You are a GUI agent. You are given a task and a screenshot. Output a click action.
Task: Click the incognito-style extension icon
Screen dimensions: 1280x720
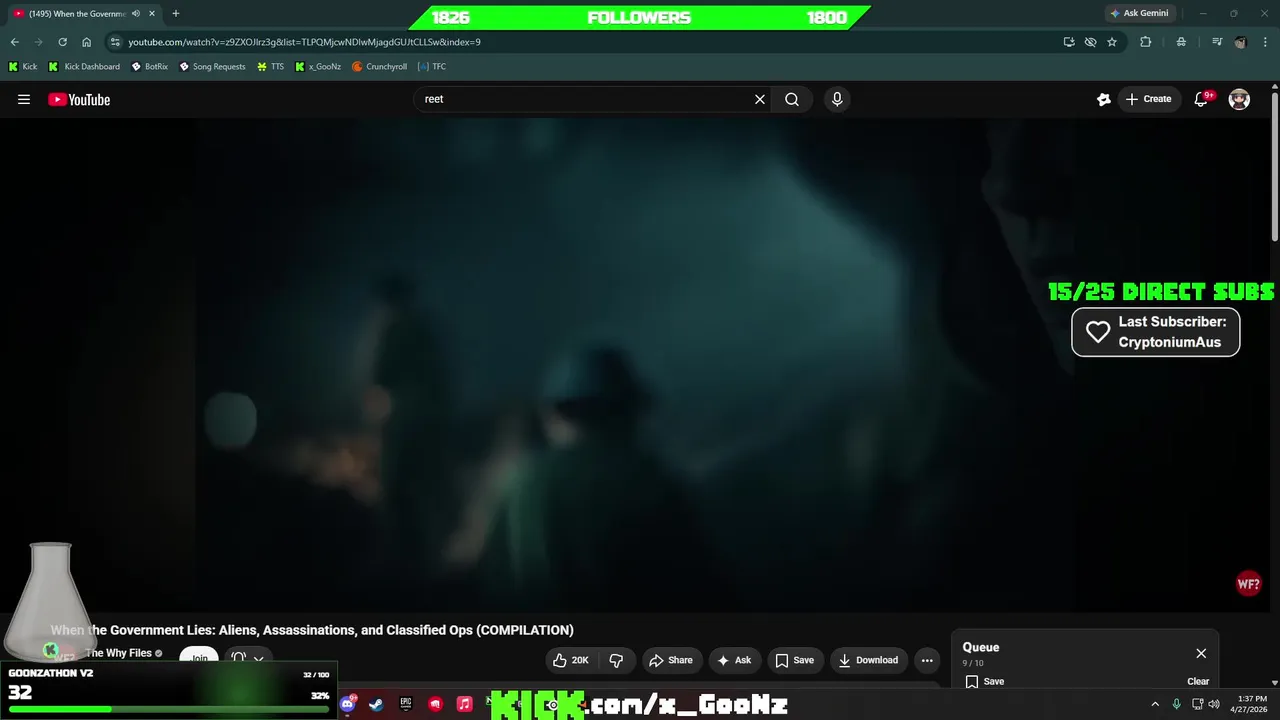point(1181,42)
